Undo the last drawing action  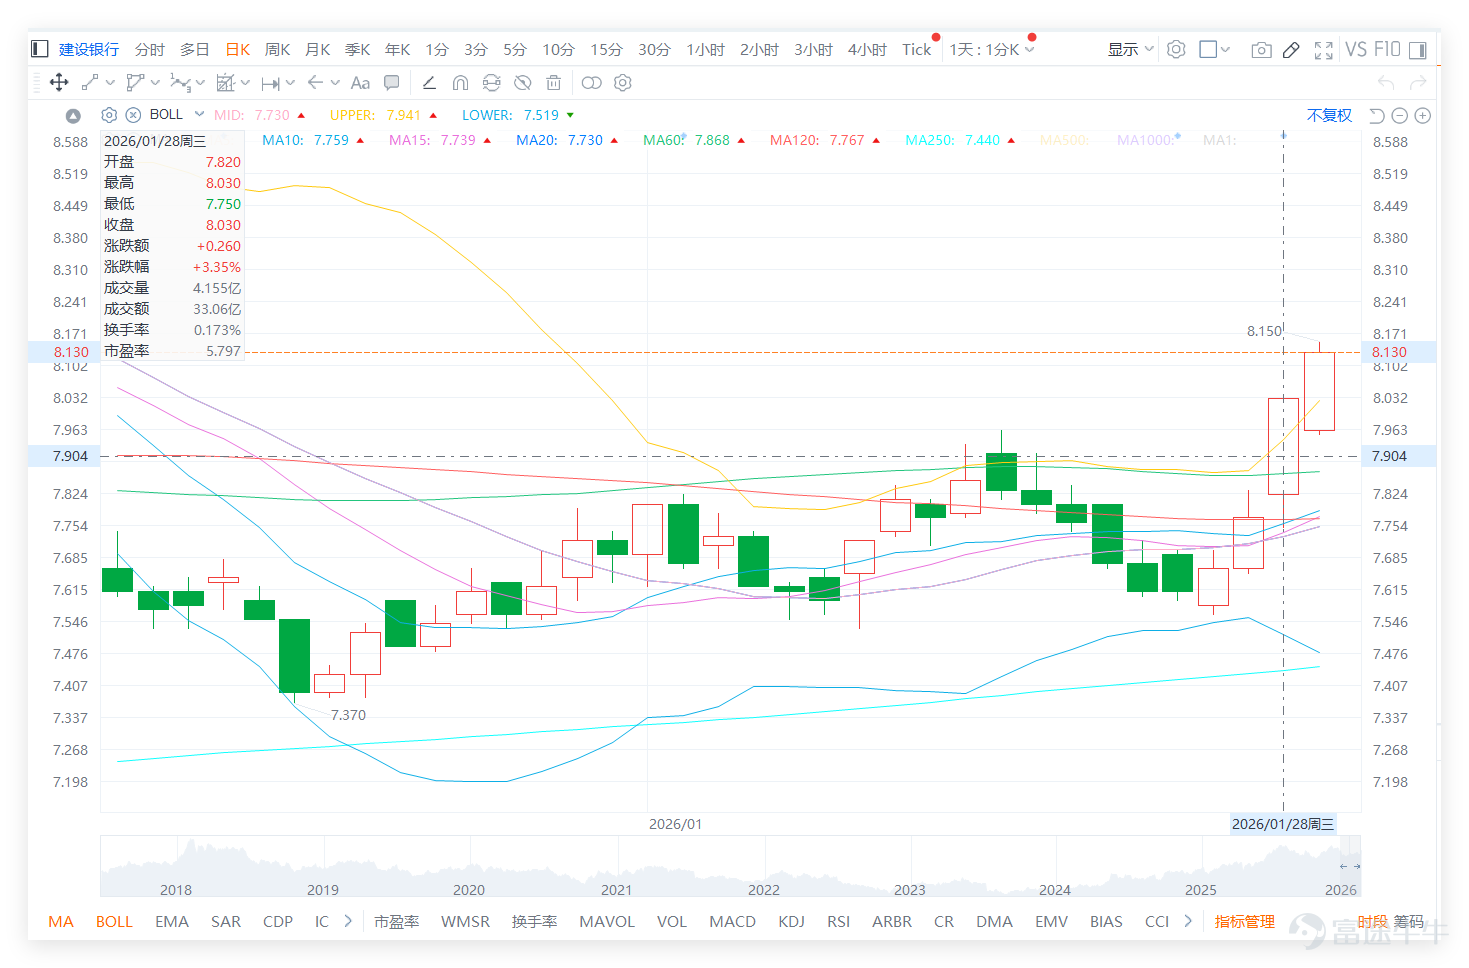[1386, 83]
